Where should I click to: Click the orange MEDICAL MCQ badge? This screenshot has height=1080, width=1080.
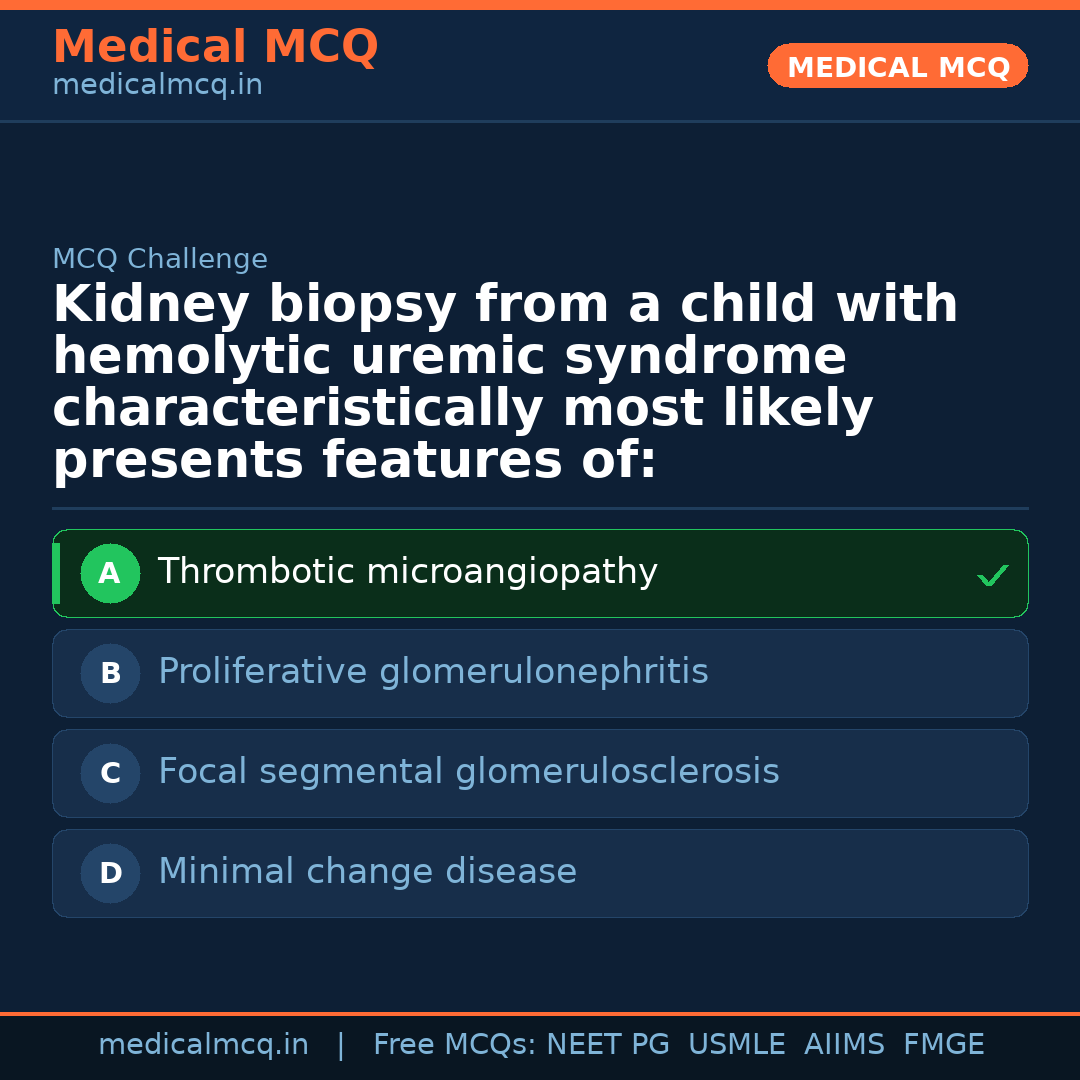click(897, 66)
